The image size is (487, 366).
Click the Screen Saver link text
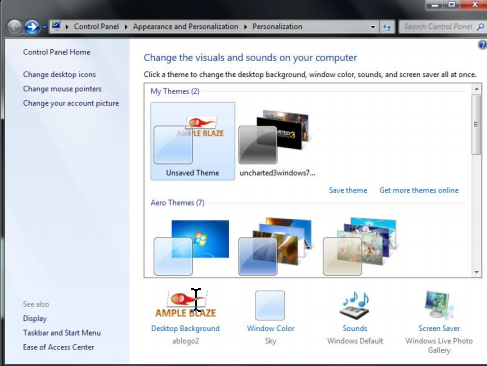click(439, 328)
